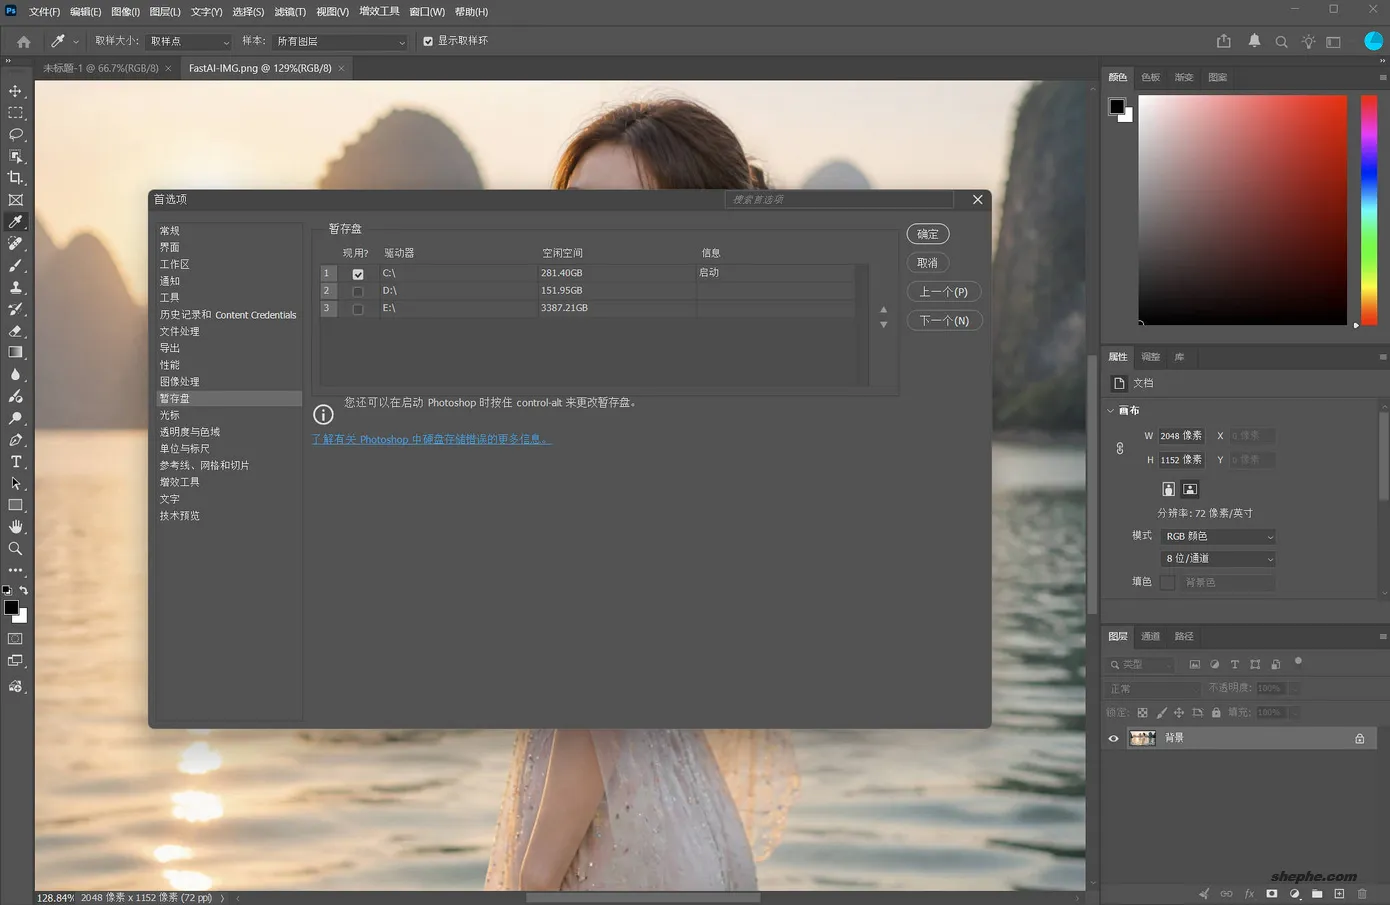Screen dimensions: 1390x905
Task: Select the Clone Stamp tool
Action: (15, 287)
